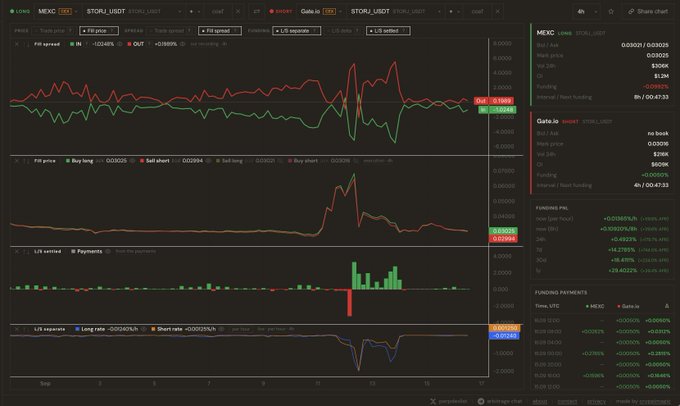Clear the long leg with its X icon

238,11
